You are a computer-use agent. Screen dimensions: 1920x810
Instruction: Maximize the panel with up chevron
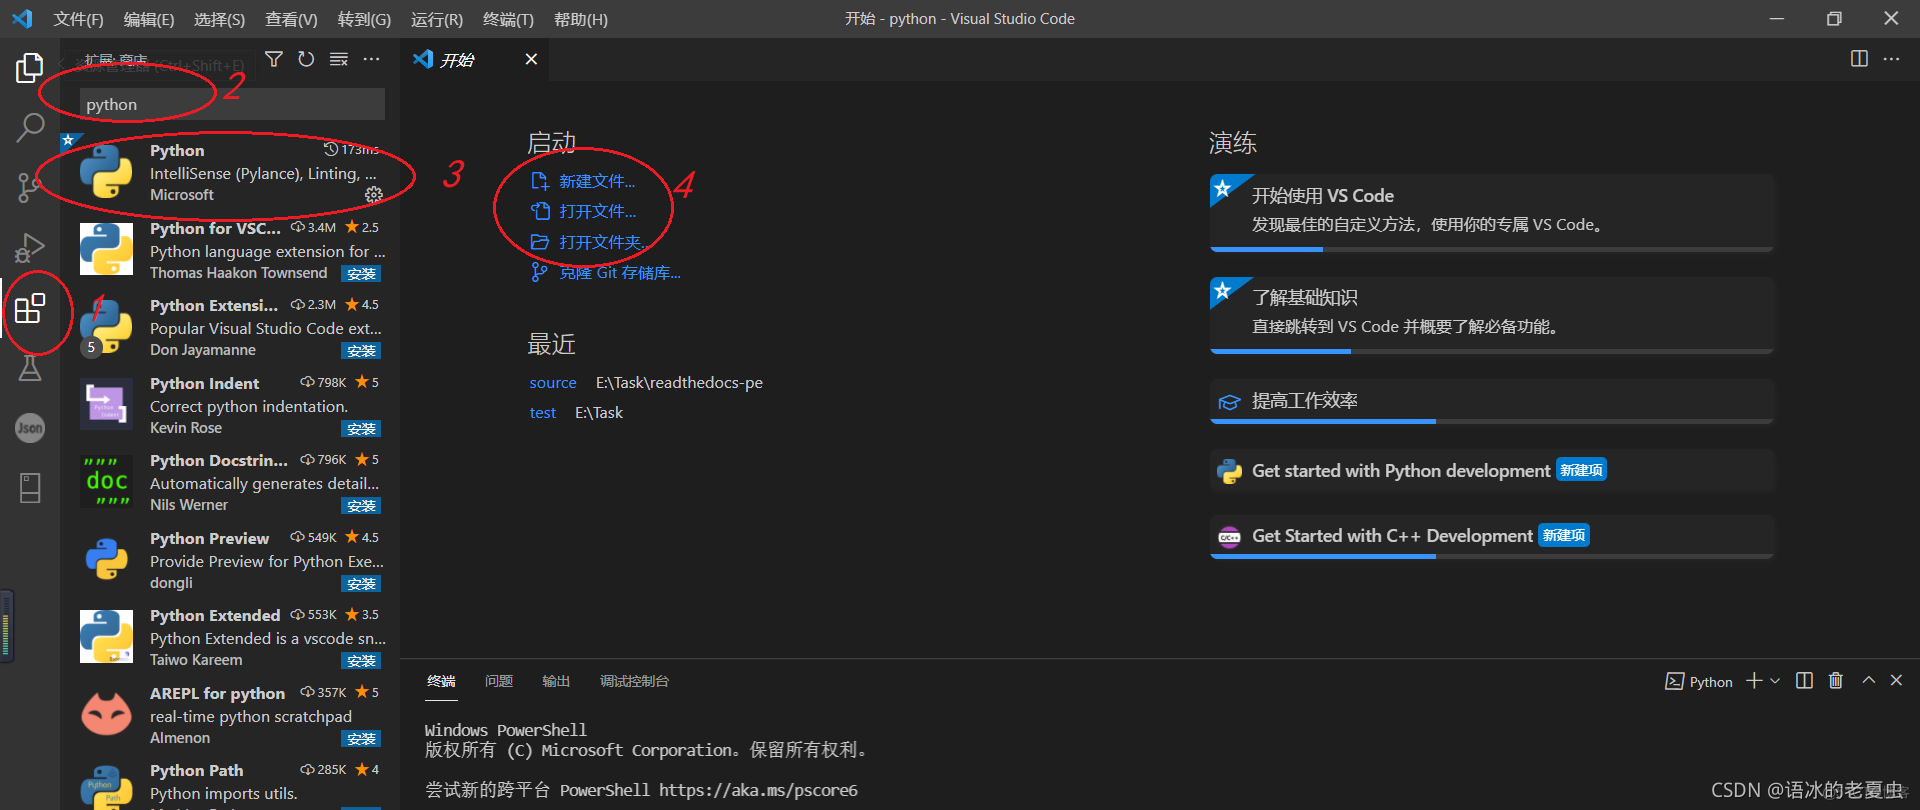coord(1868,680)
